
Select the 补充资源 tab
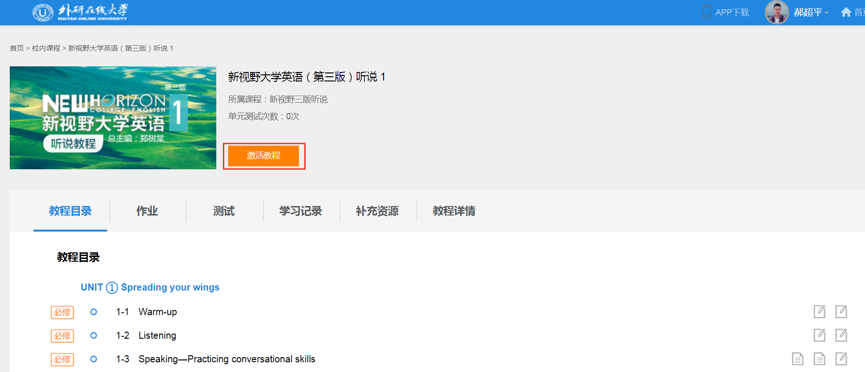[377, 211]
